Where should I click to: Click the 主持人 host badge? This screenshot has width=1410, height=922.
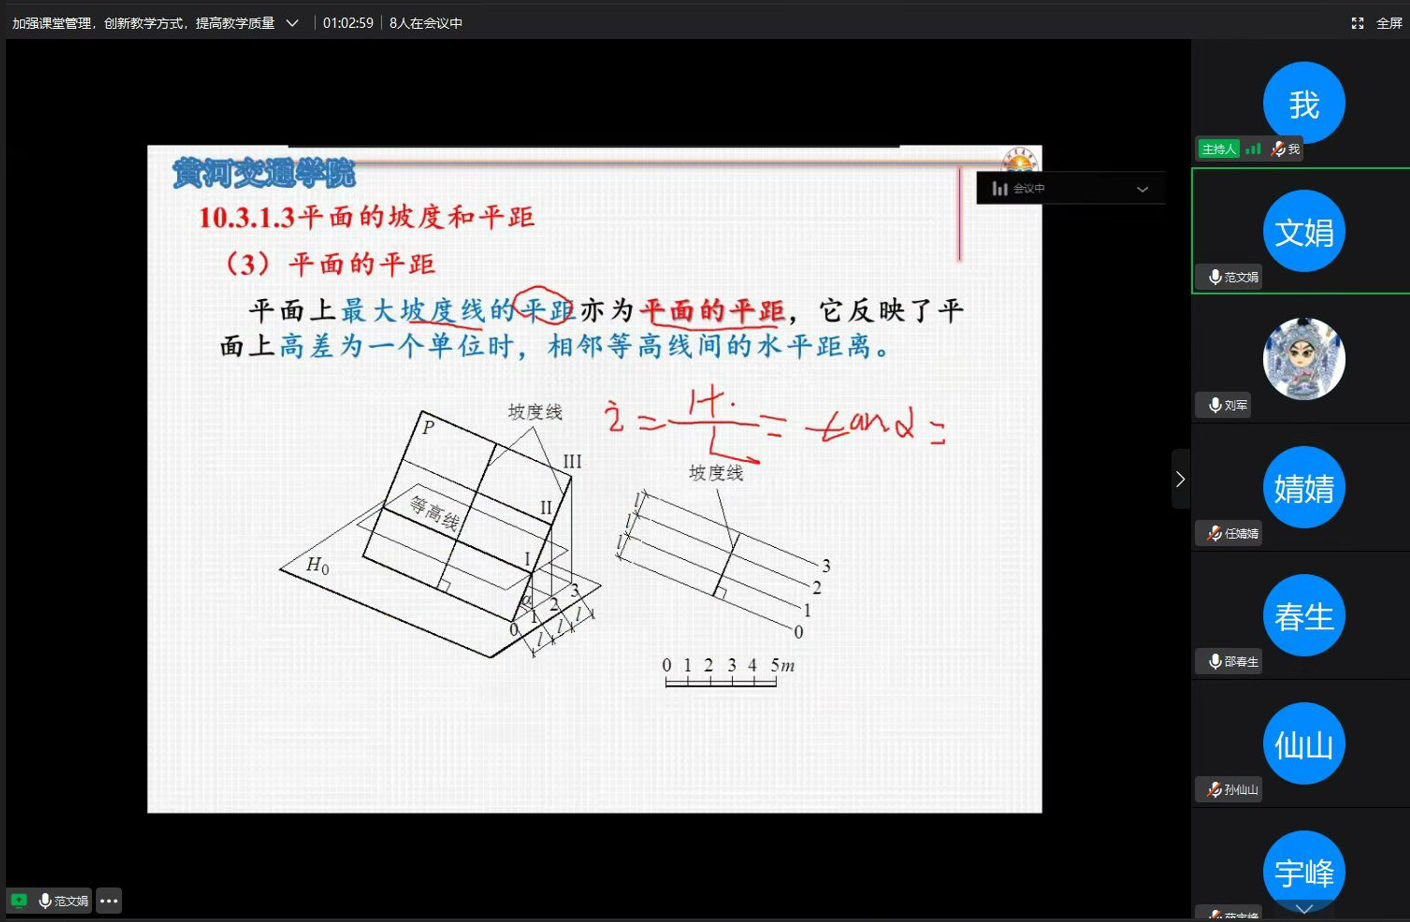click(x=1218, y=148)
